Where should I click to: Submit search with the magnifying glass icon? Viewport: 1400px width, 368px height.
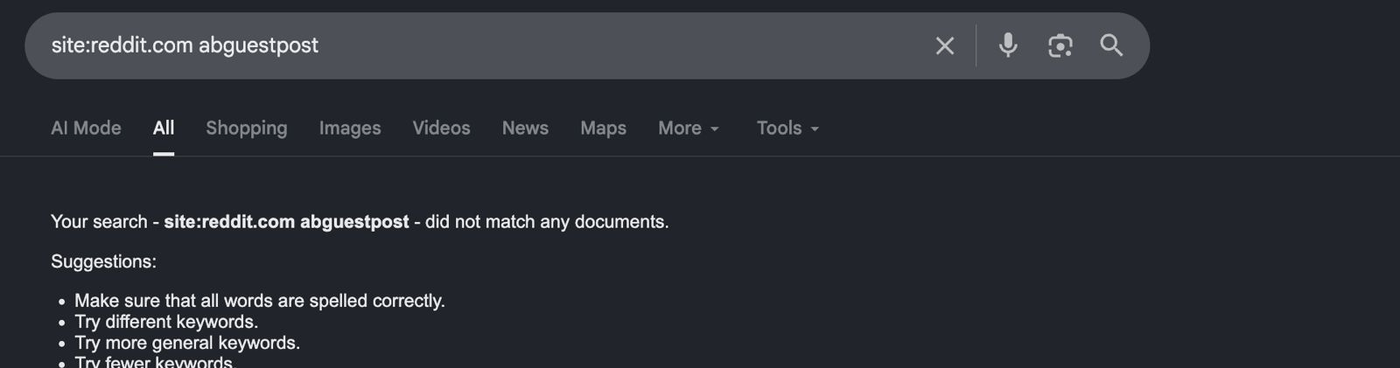[x=1111, y=45]
